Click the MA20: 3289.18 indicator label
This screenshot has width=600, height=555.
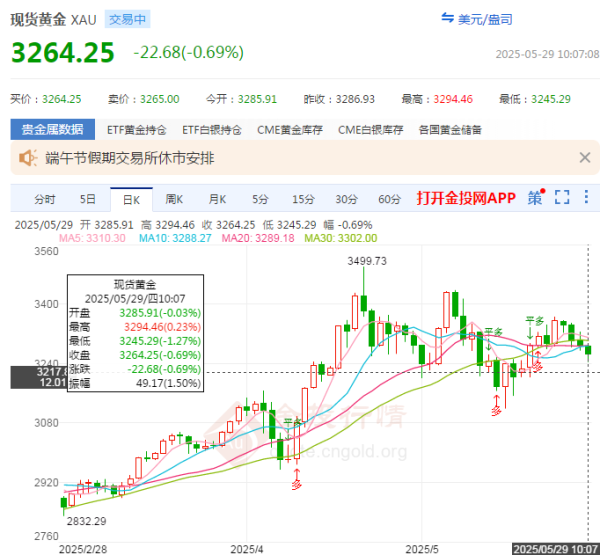tap(258, 238)
